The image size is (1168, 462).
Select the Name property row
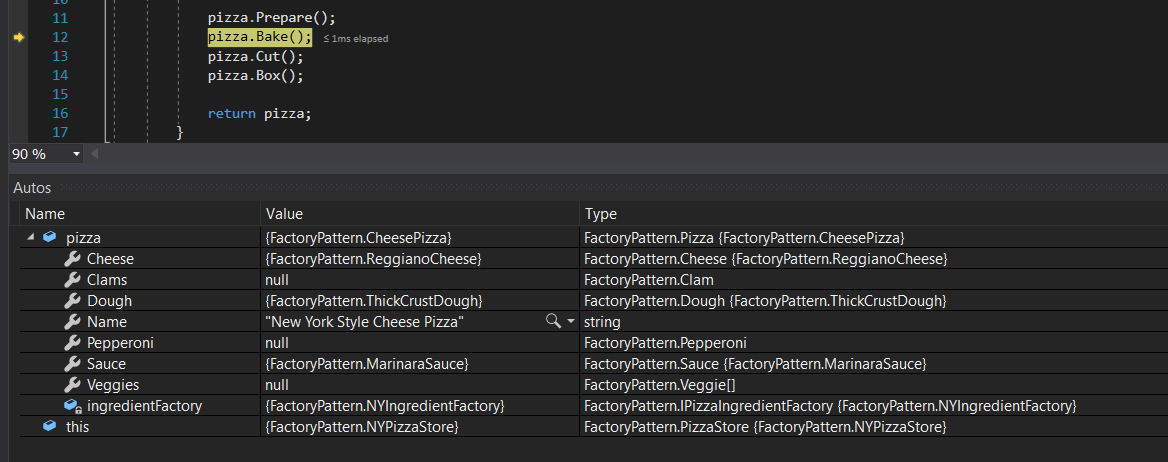[x=594, y=321]
